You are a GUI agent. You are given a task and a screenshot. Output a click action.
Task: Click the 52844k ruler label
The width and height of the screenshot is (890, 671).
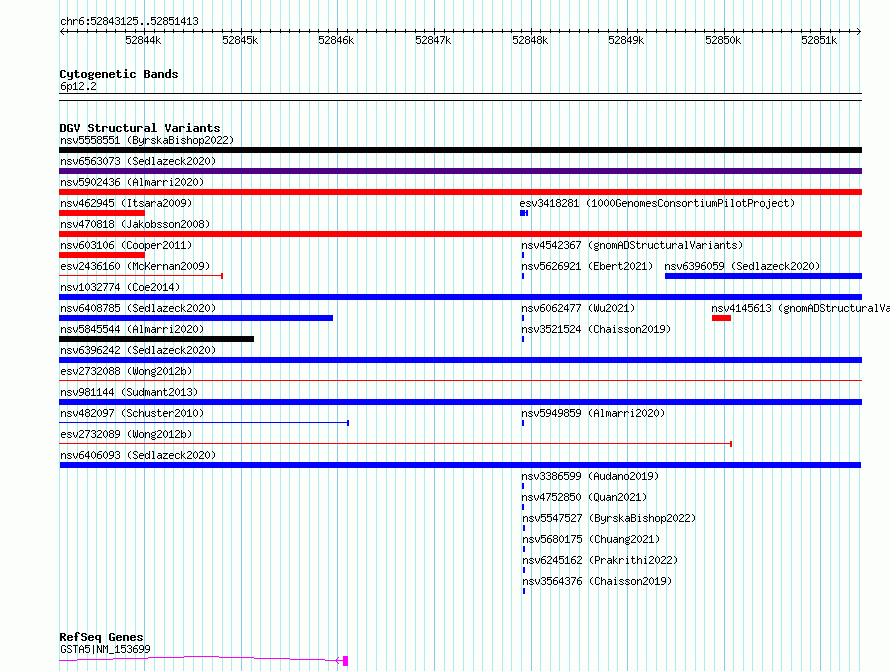(143, 40)
